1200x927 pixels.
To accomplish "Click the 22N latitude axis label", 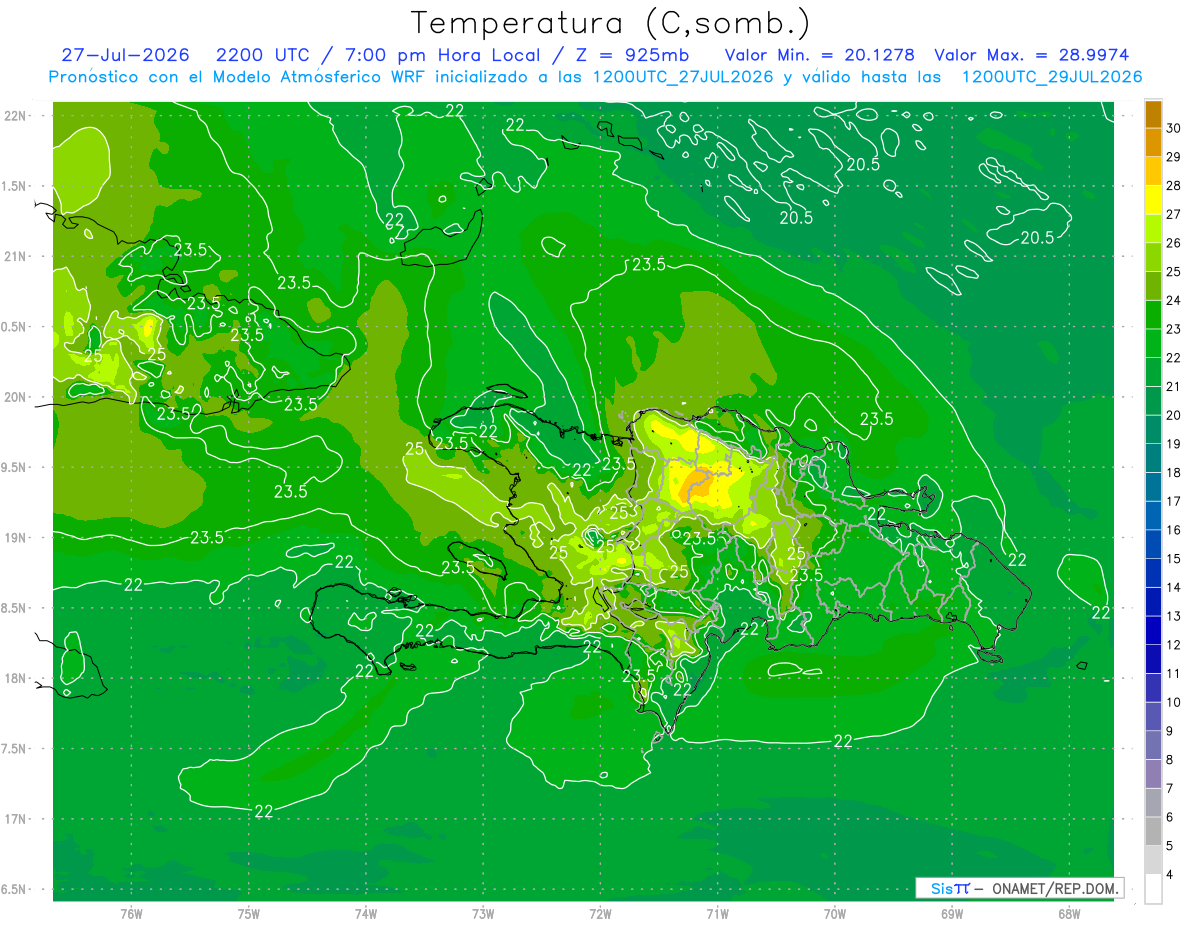I will click(16, 116).
